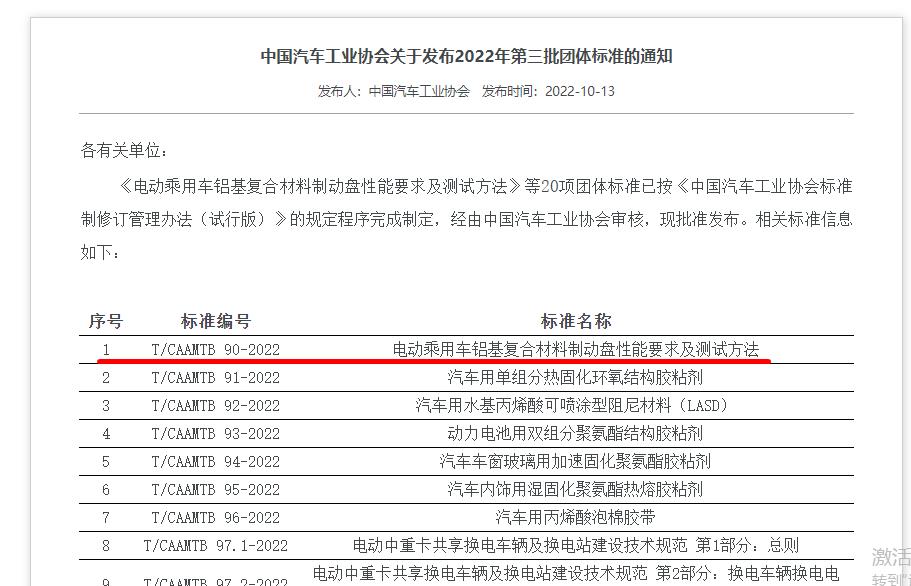Click 动力电池用双组分聚氨酯结构胶粘剂 standard name
911x586 pixels.
pyautogui.click(x=575, y=434)
